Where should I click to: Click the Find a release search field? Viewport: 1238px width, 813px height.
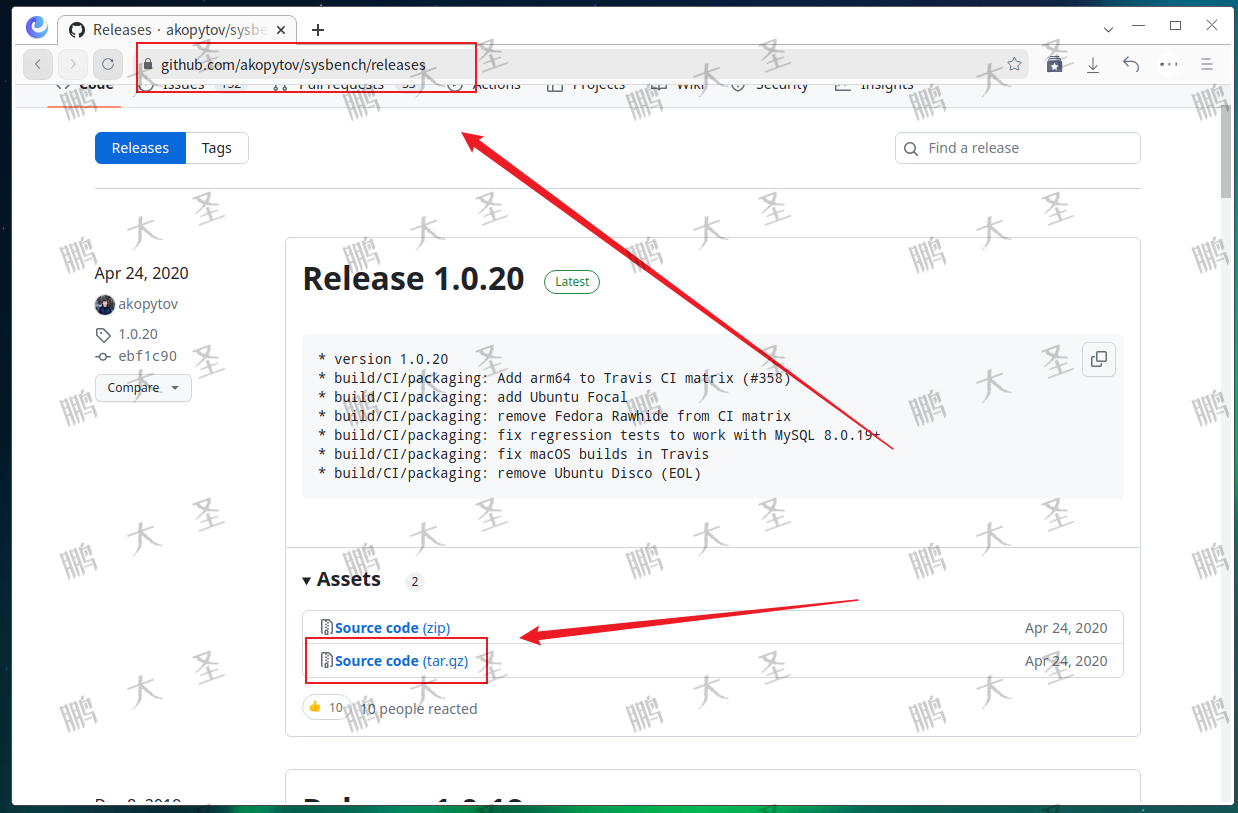1018,148
